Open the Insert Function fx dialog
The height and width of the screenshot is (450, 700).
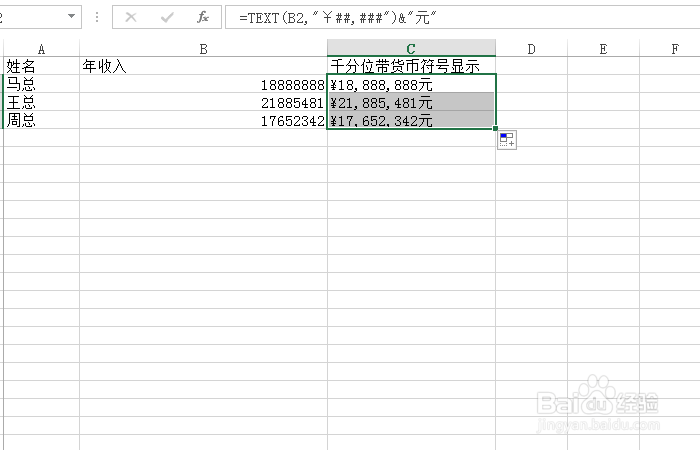coord(203,17)
